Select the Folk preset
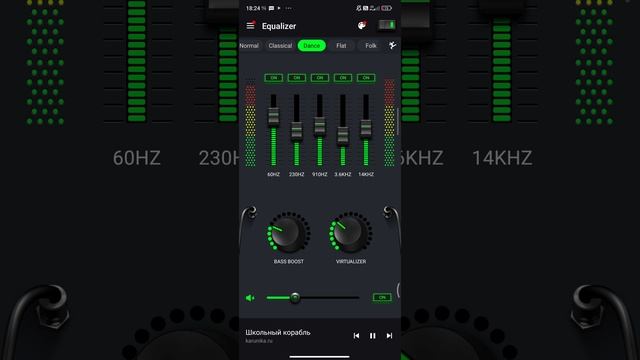This screenshot has width=640, height=360. tap(371, 46)
